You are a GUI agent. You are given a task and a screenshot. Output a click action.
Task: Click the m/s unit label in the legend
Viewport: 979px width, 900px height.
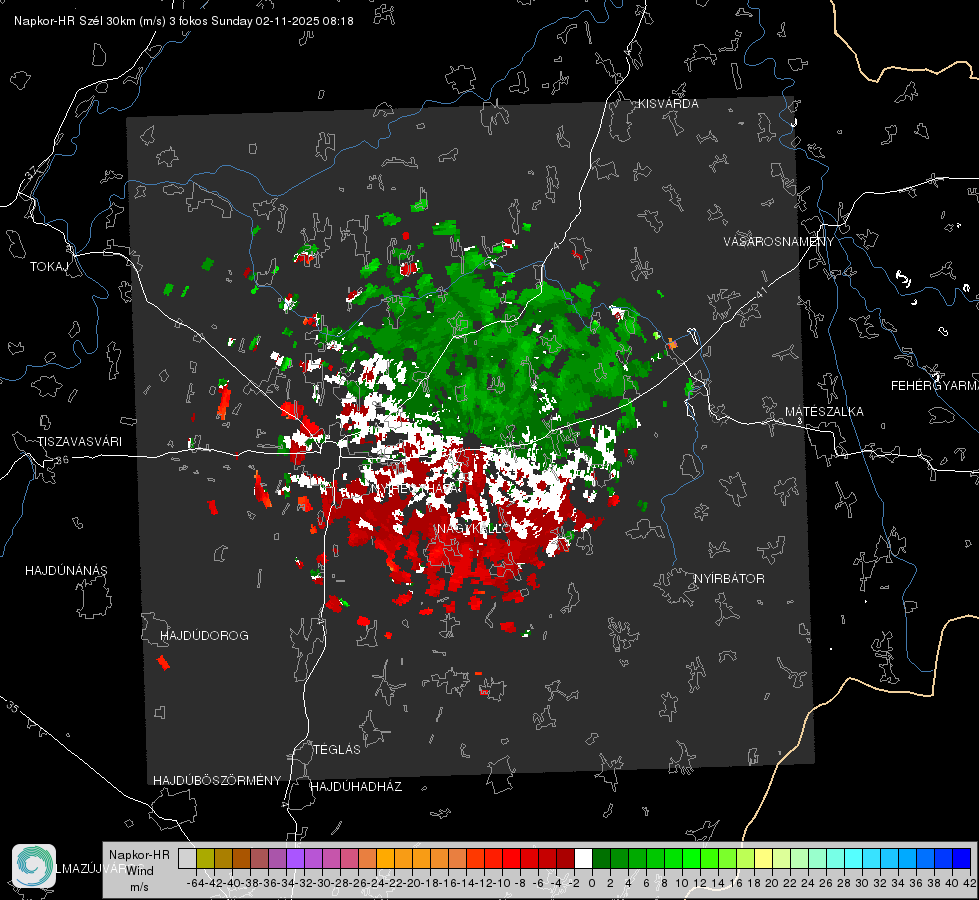[x=139, y=887]
